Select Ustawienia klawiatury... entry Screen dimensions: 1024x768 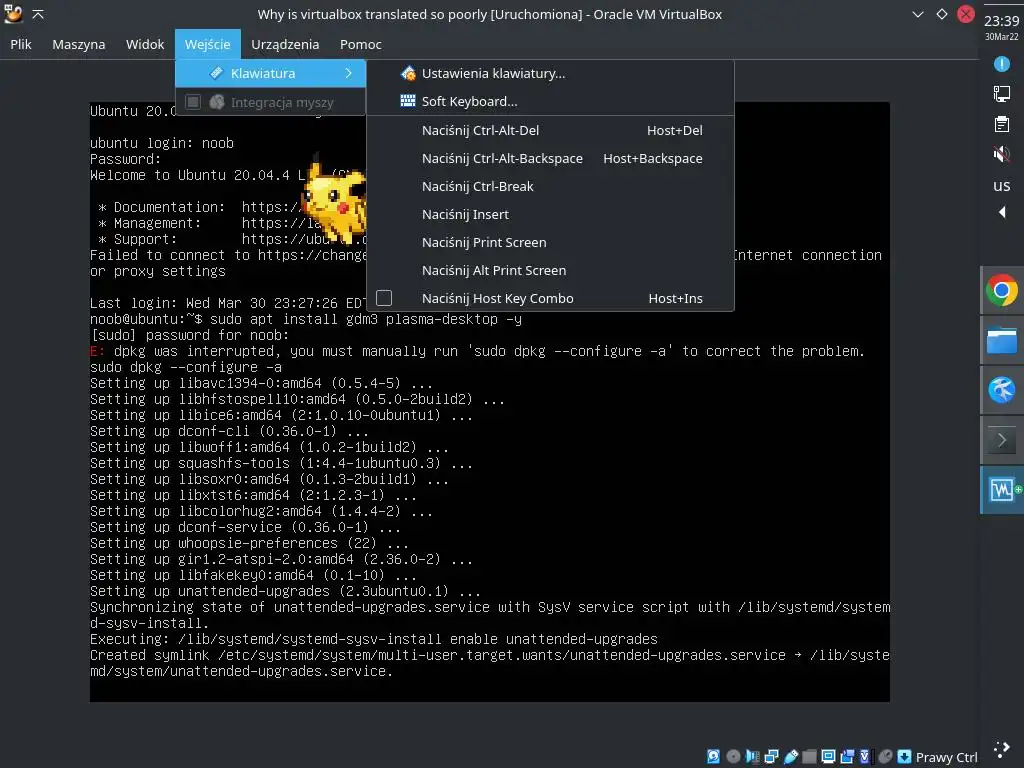[551, 73]
